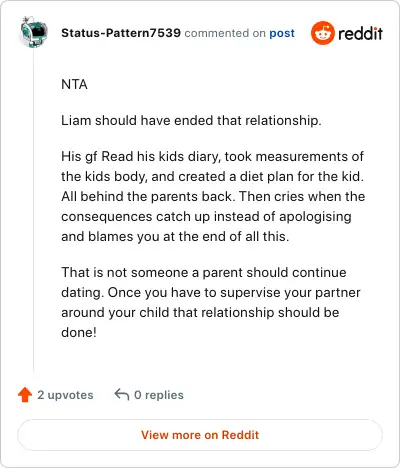Click the paragraph starting "That is not someone a parent"

tap(211, 302)
